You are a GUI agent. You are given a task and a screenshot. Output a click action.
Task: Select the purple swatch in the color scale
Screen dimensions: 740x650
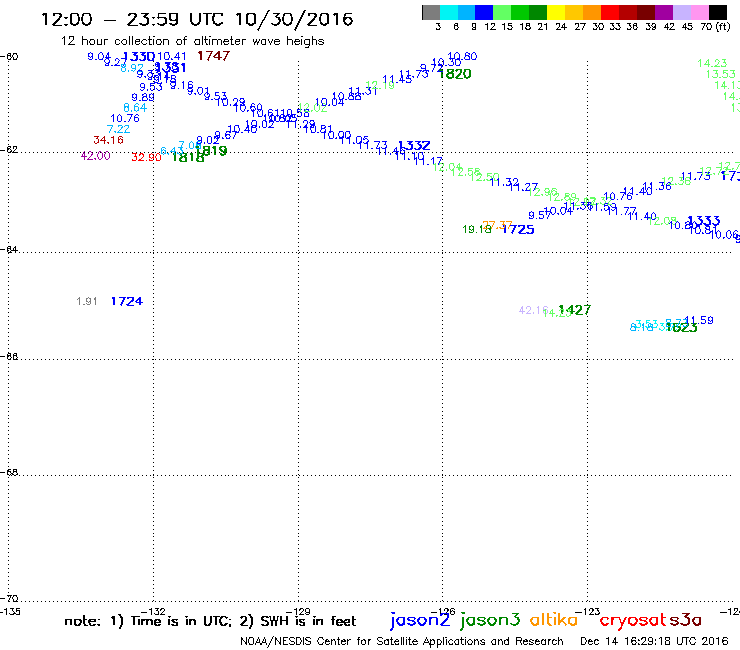[x=664, y=12]
